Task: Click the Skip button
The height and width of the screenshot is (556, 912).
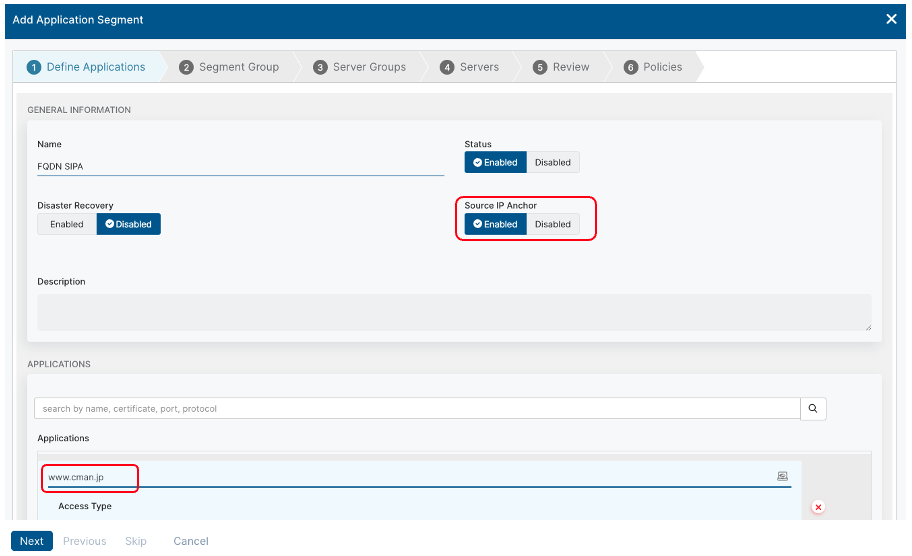Action: click(136, 541)
